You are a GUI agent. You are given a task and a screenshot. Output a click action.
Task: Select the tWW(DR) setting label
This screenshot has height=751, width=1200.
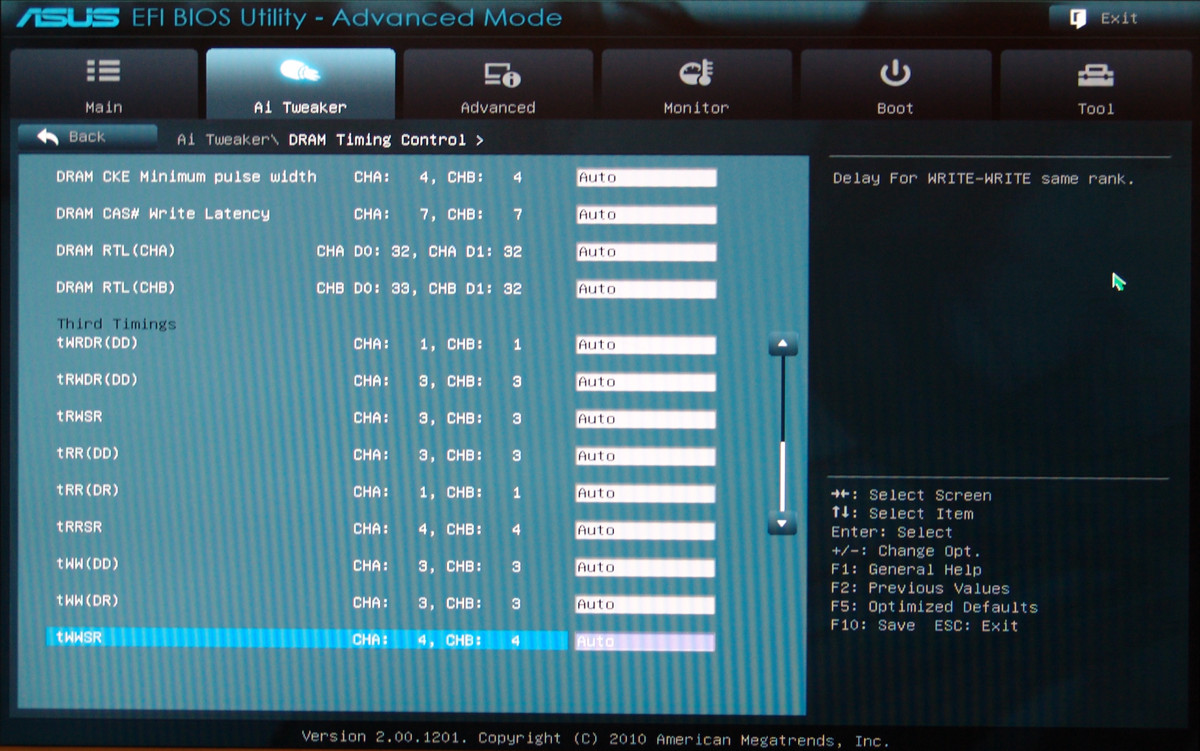click(x=88, y=602)
